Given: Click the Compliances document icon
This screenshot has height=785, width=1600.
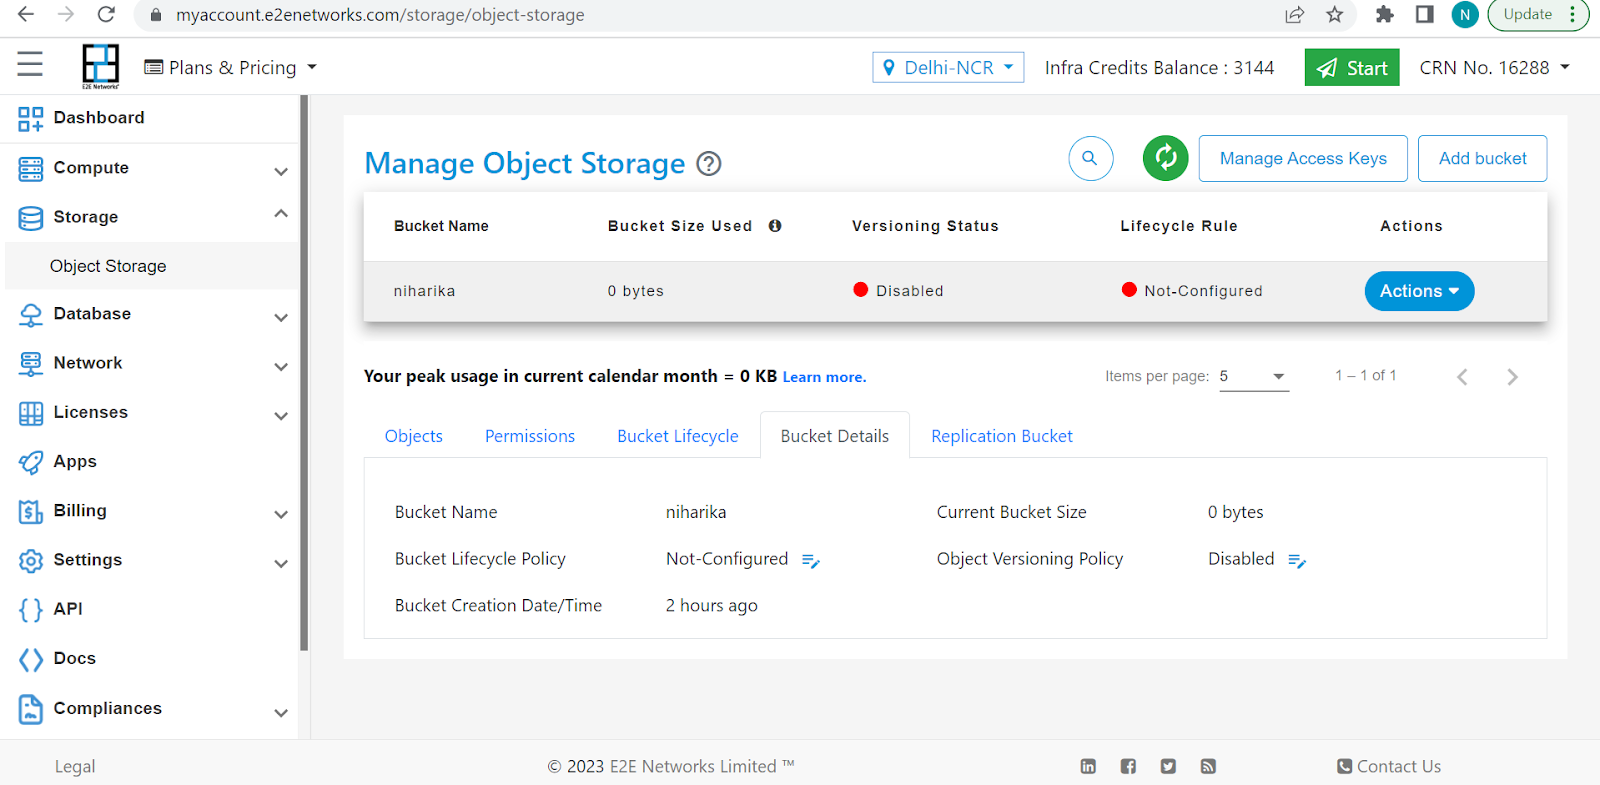Looking at the screenshot, I should coord(31,709).
